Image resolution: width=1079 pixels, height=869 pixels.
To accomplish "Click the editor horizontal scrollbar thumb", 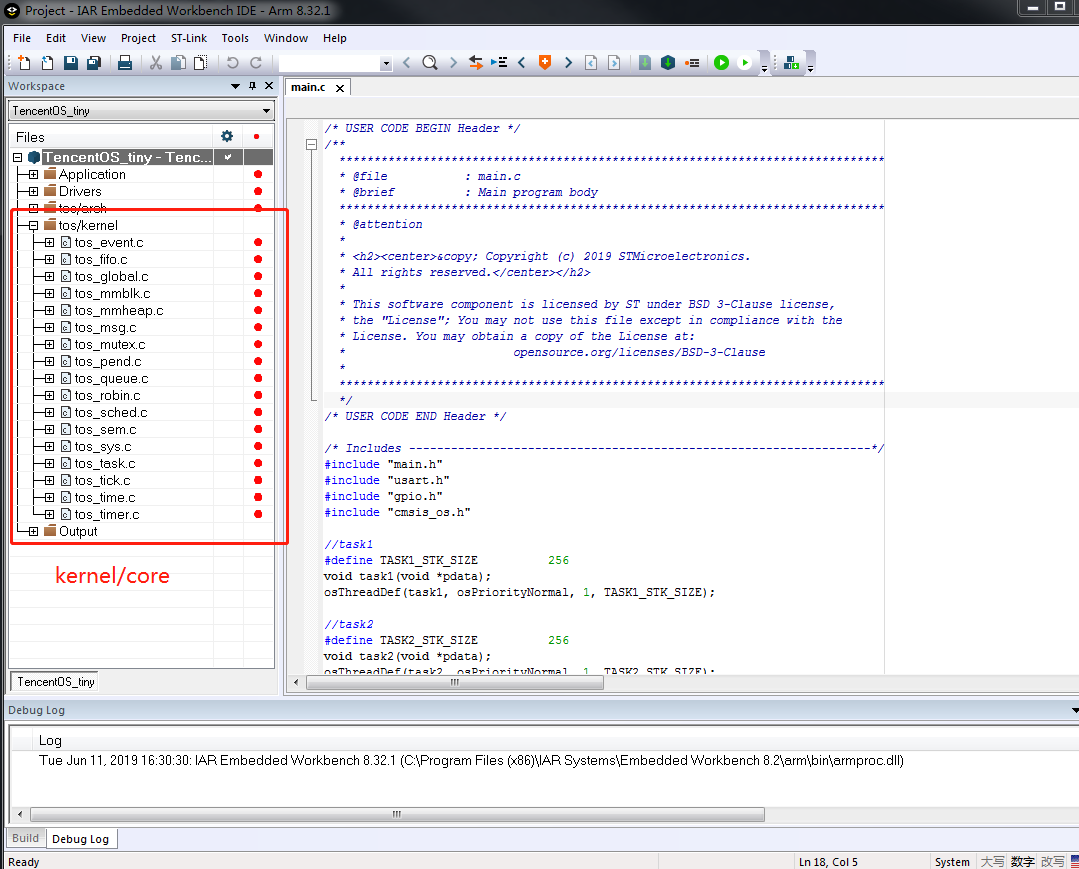I will click(x=453, y=683).
